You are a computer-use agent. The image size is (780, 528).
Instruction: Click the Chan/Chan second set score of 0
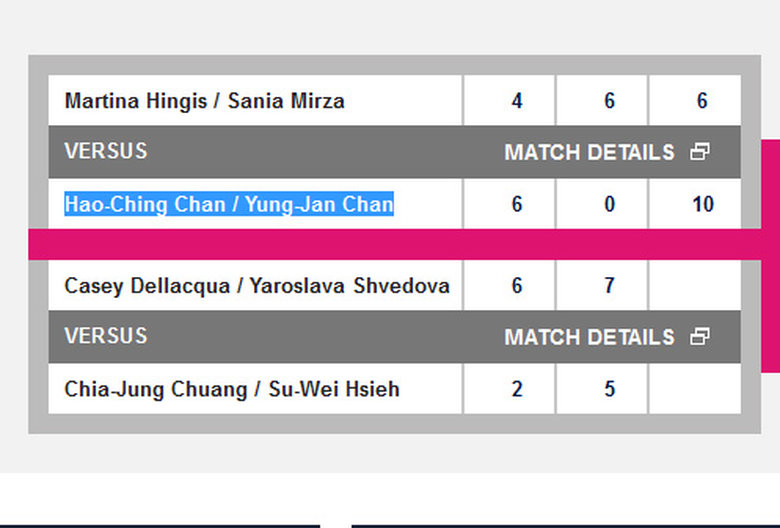coord(609,205)
